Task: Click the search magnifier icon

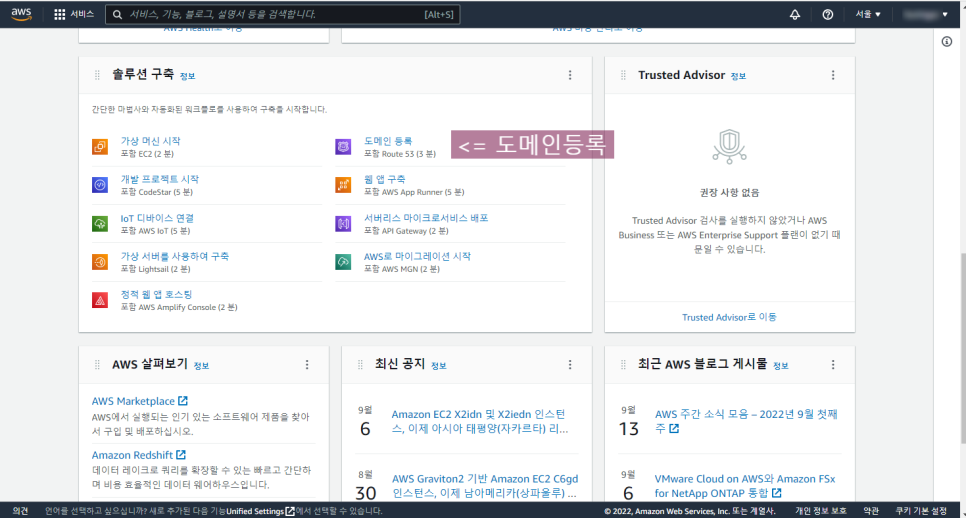Action: click(118, 14)
